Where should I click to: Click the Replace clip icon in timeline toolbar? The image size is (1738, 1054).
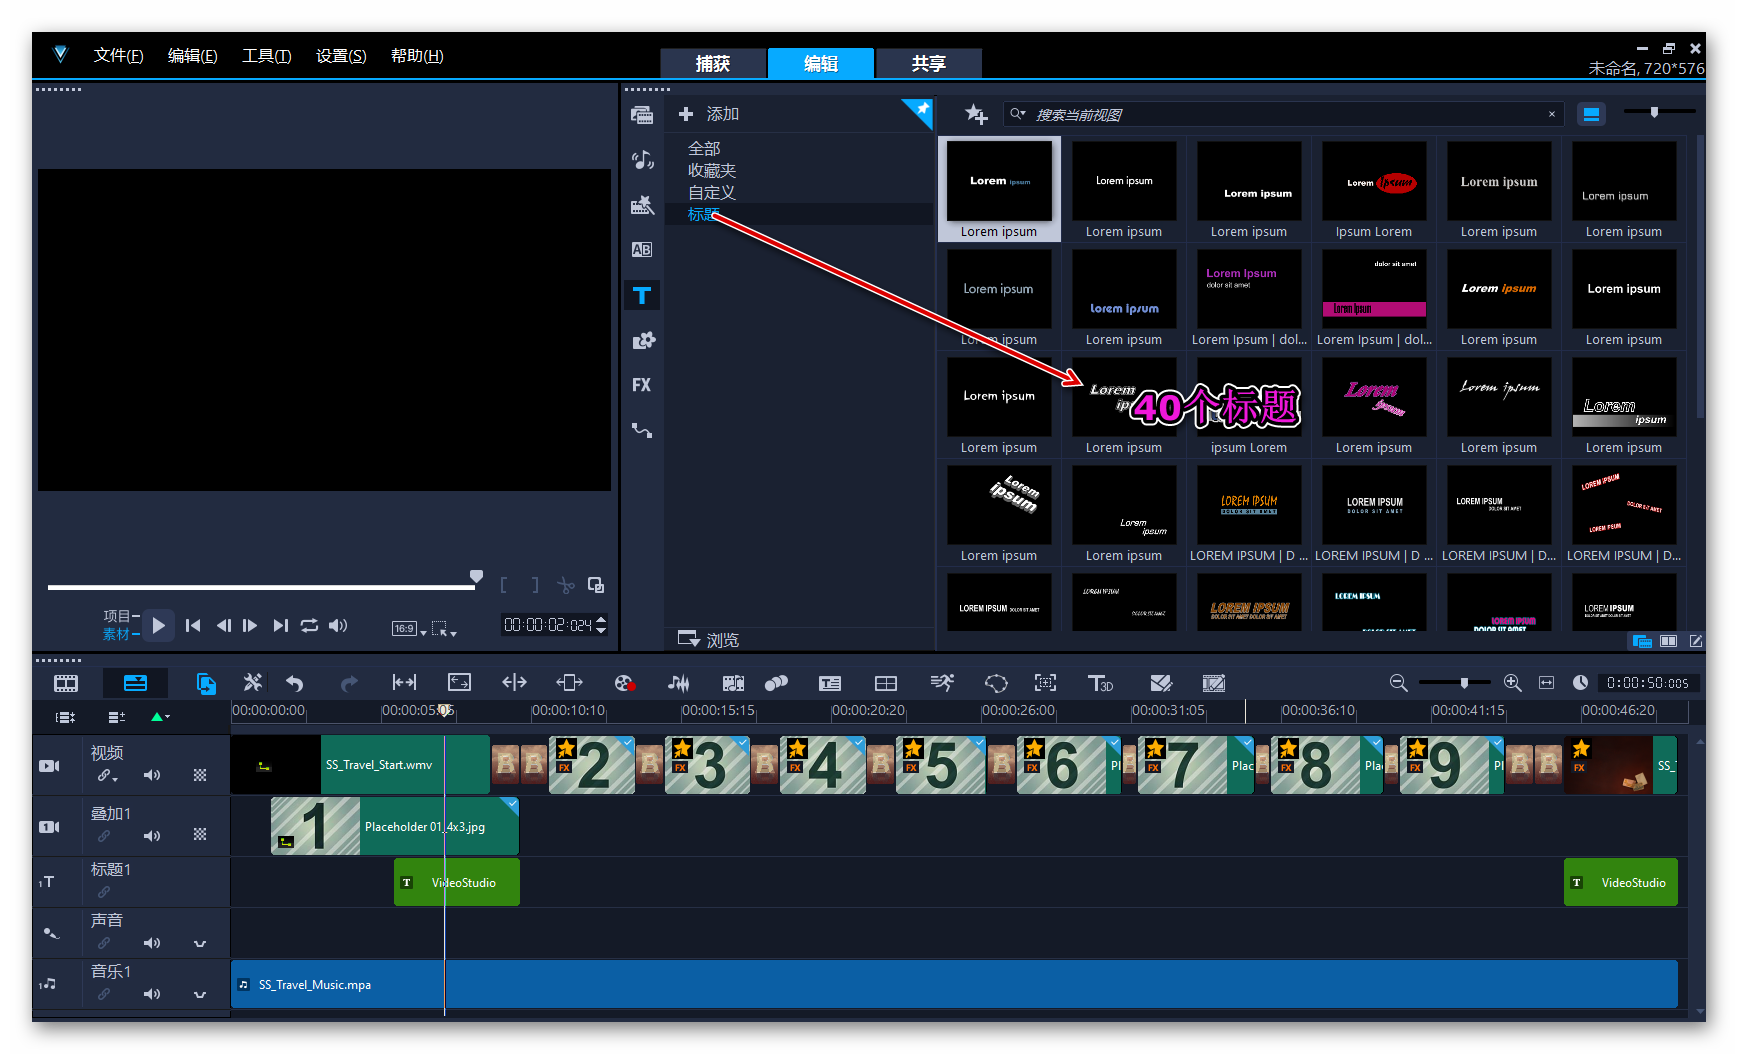tap(206, 683)
